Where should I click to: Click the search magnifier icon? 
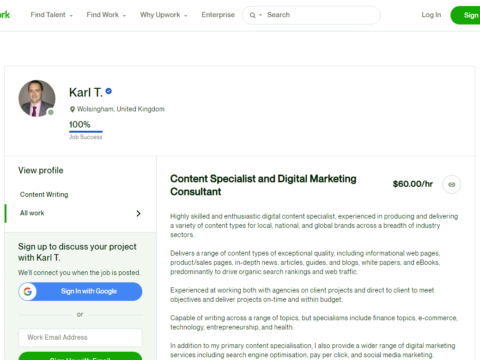[252, 15]
